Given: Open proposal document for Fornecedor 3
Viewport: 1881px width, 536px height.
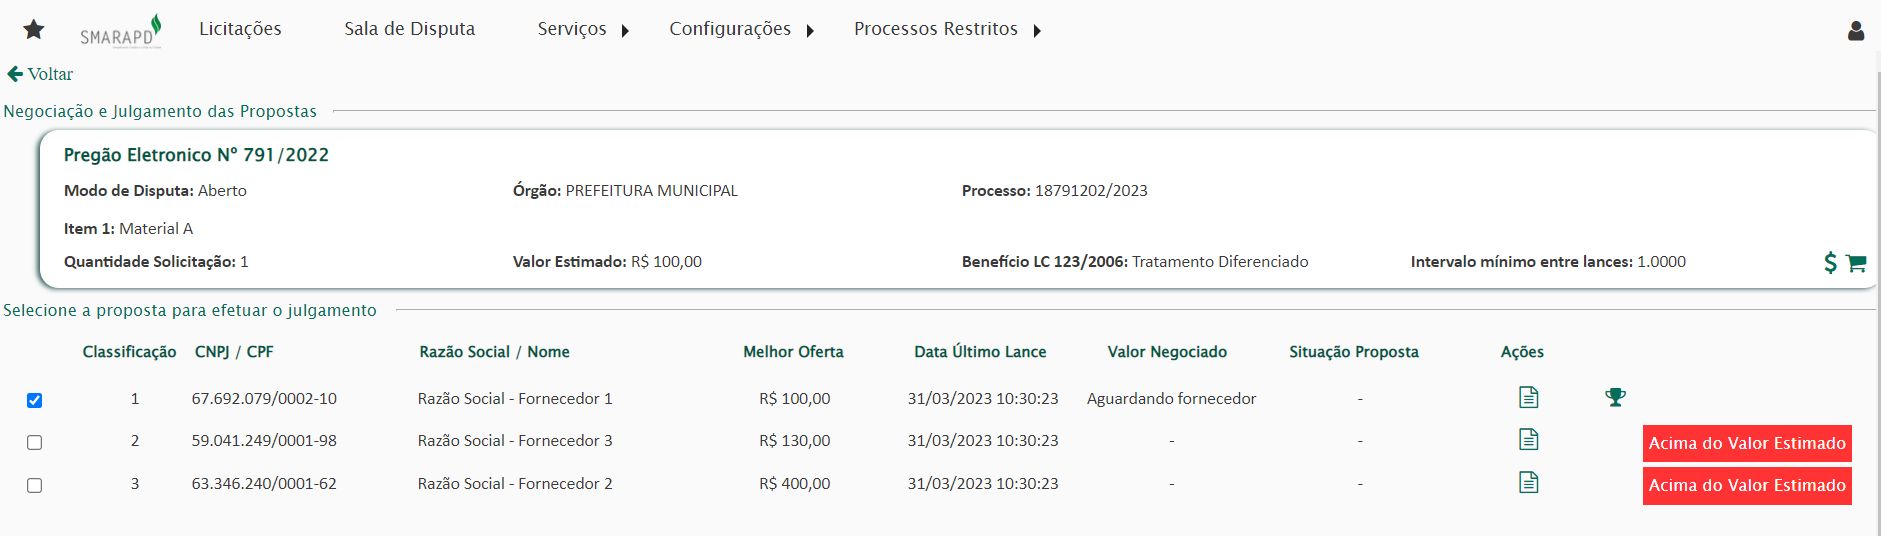Looking at the screenshot, I should tap(1528, 440).
